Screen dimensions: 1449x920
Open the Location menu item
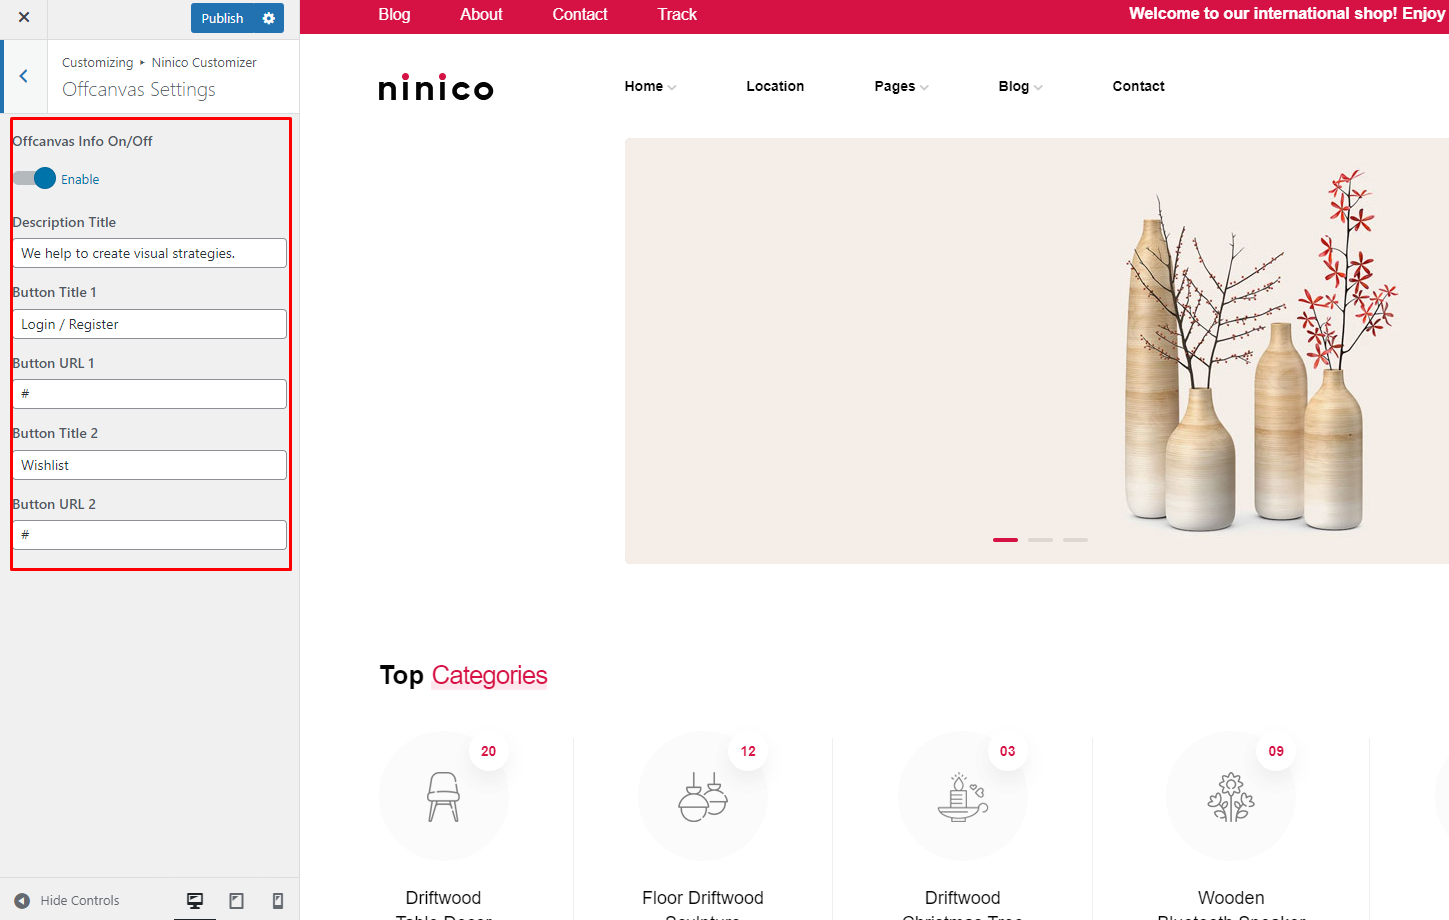(775, 86)
